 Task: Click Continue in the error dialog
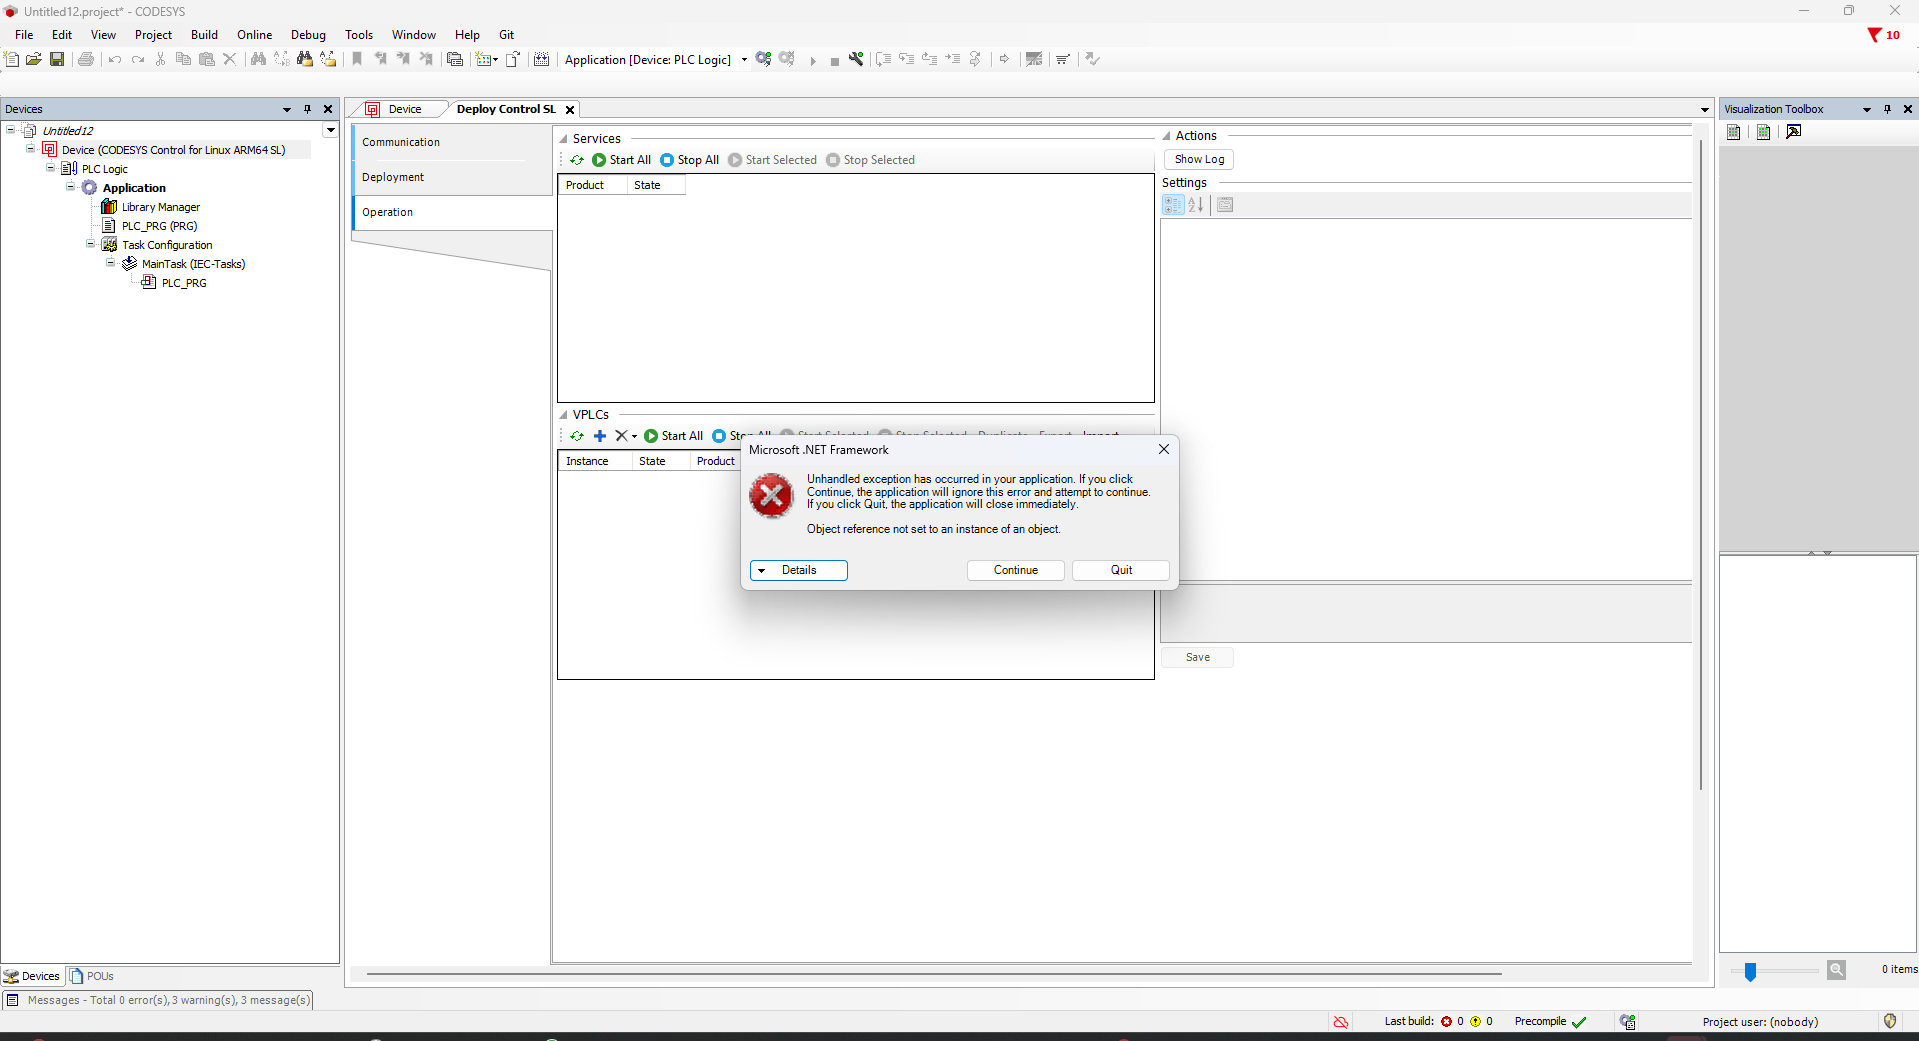[1015, 570]
